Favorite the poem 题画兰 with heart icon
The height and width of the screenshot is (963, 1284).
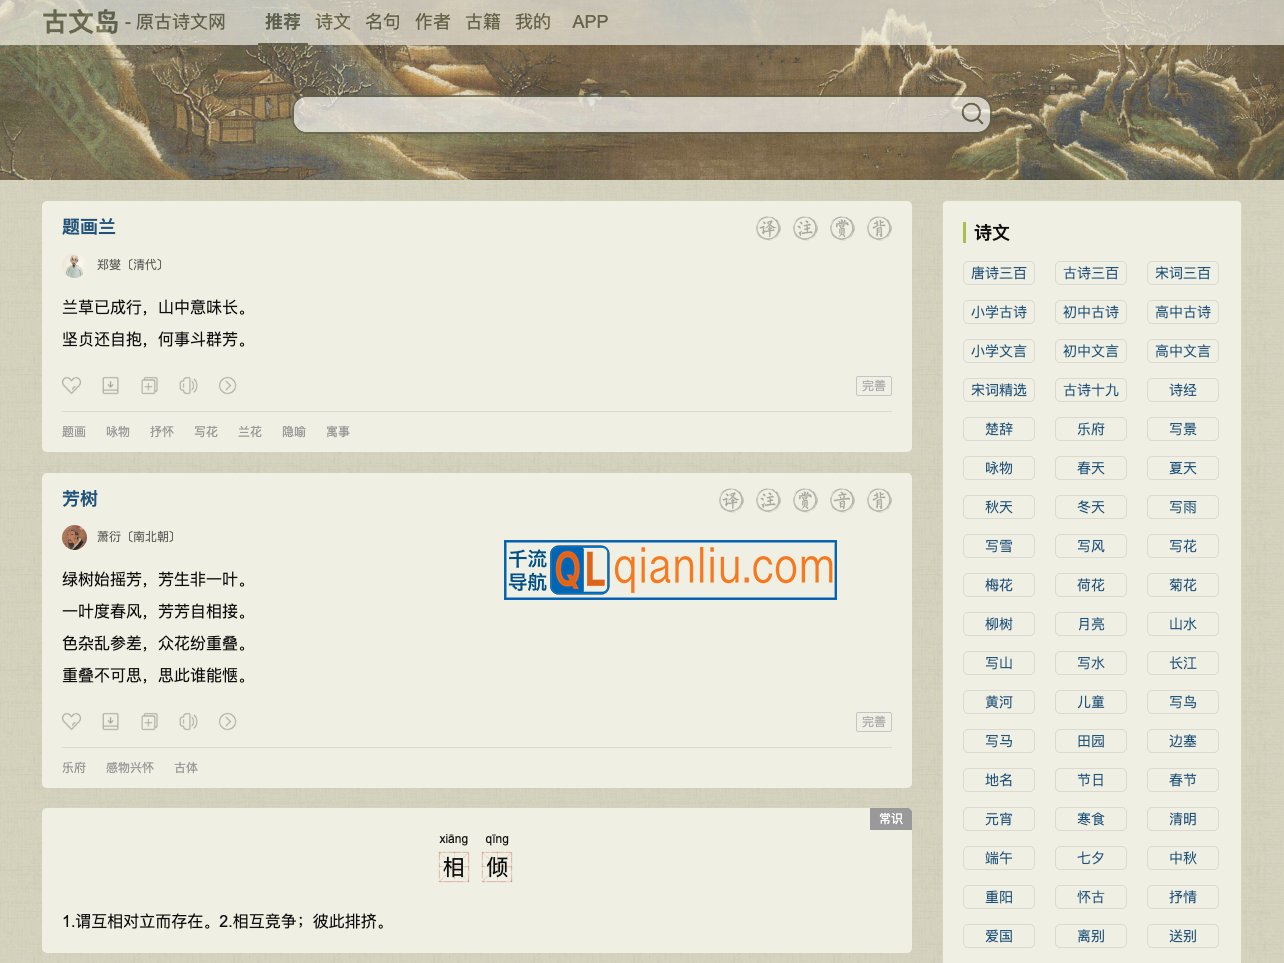[71, 386]
